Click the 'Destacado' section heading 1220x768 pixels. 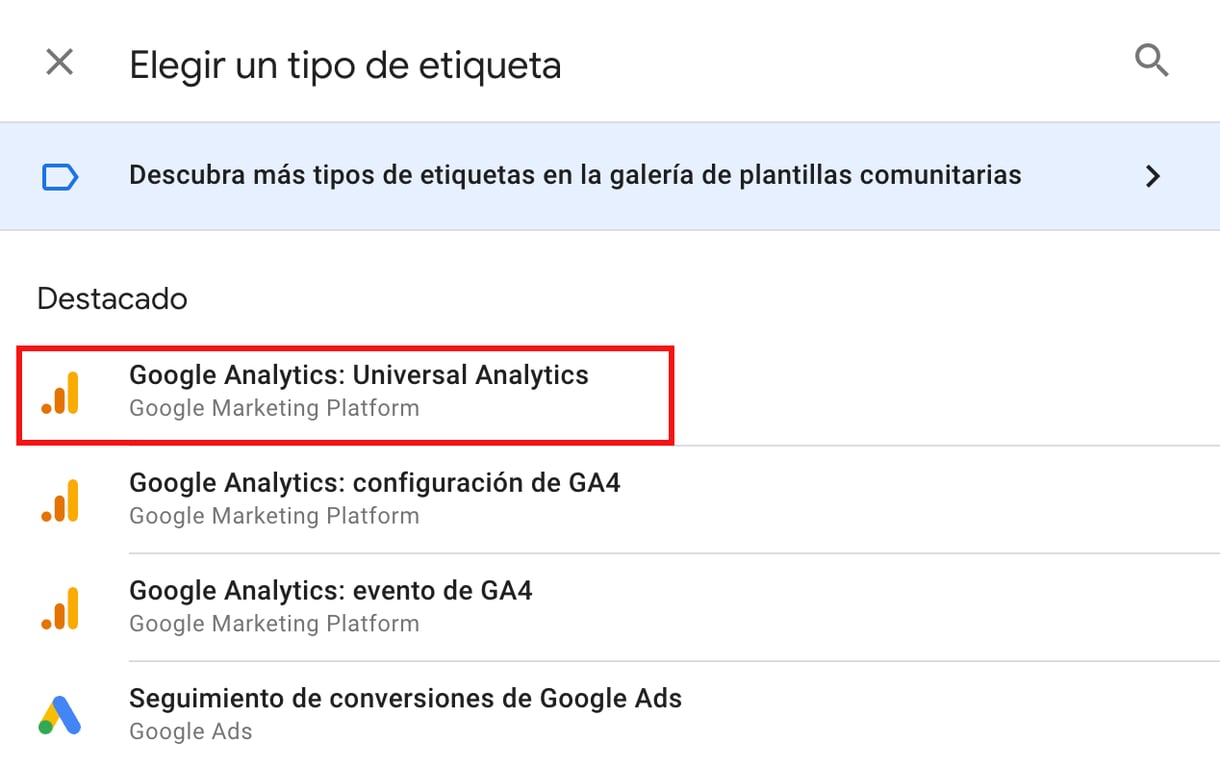tap(112, 299)
